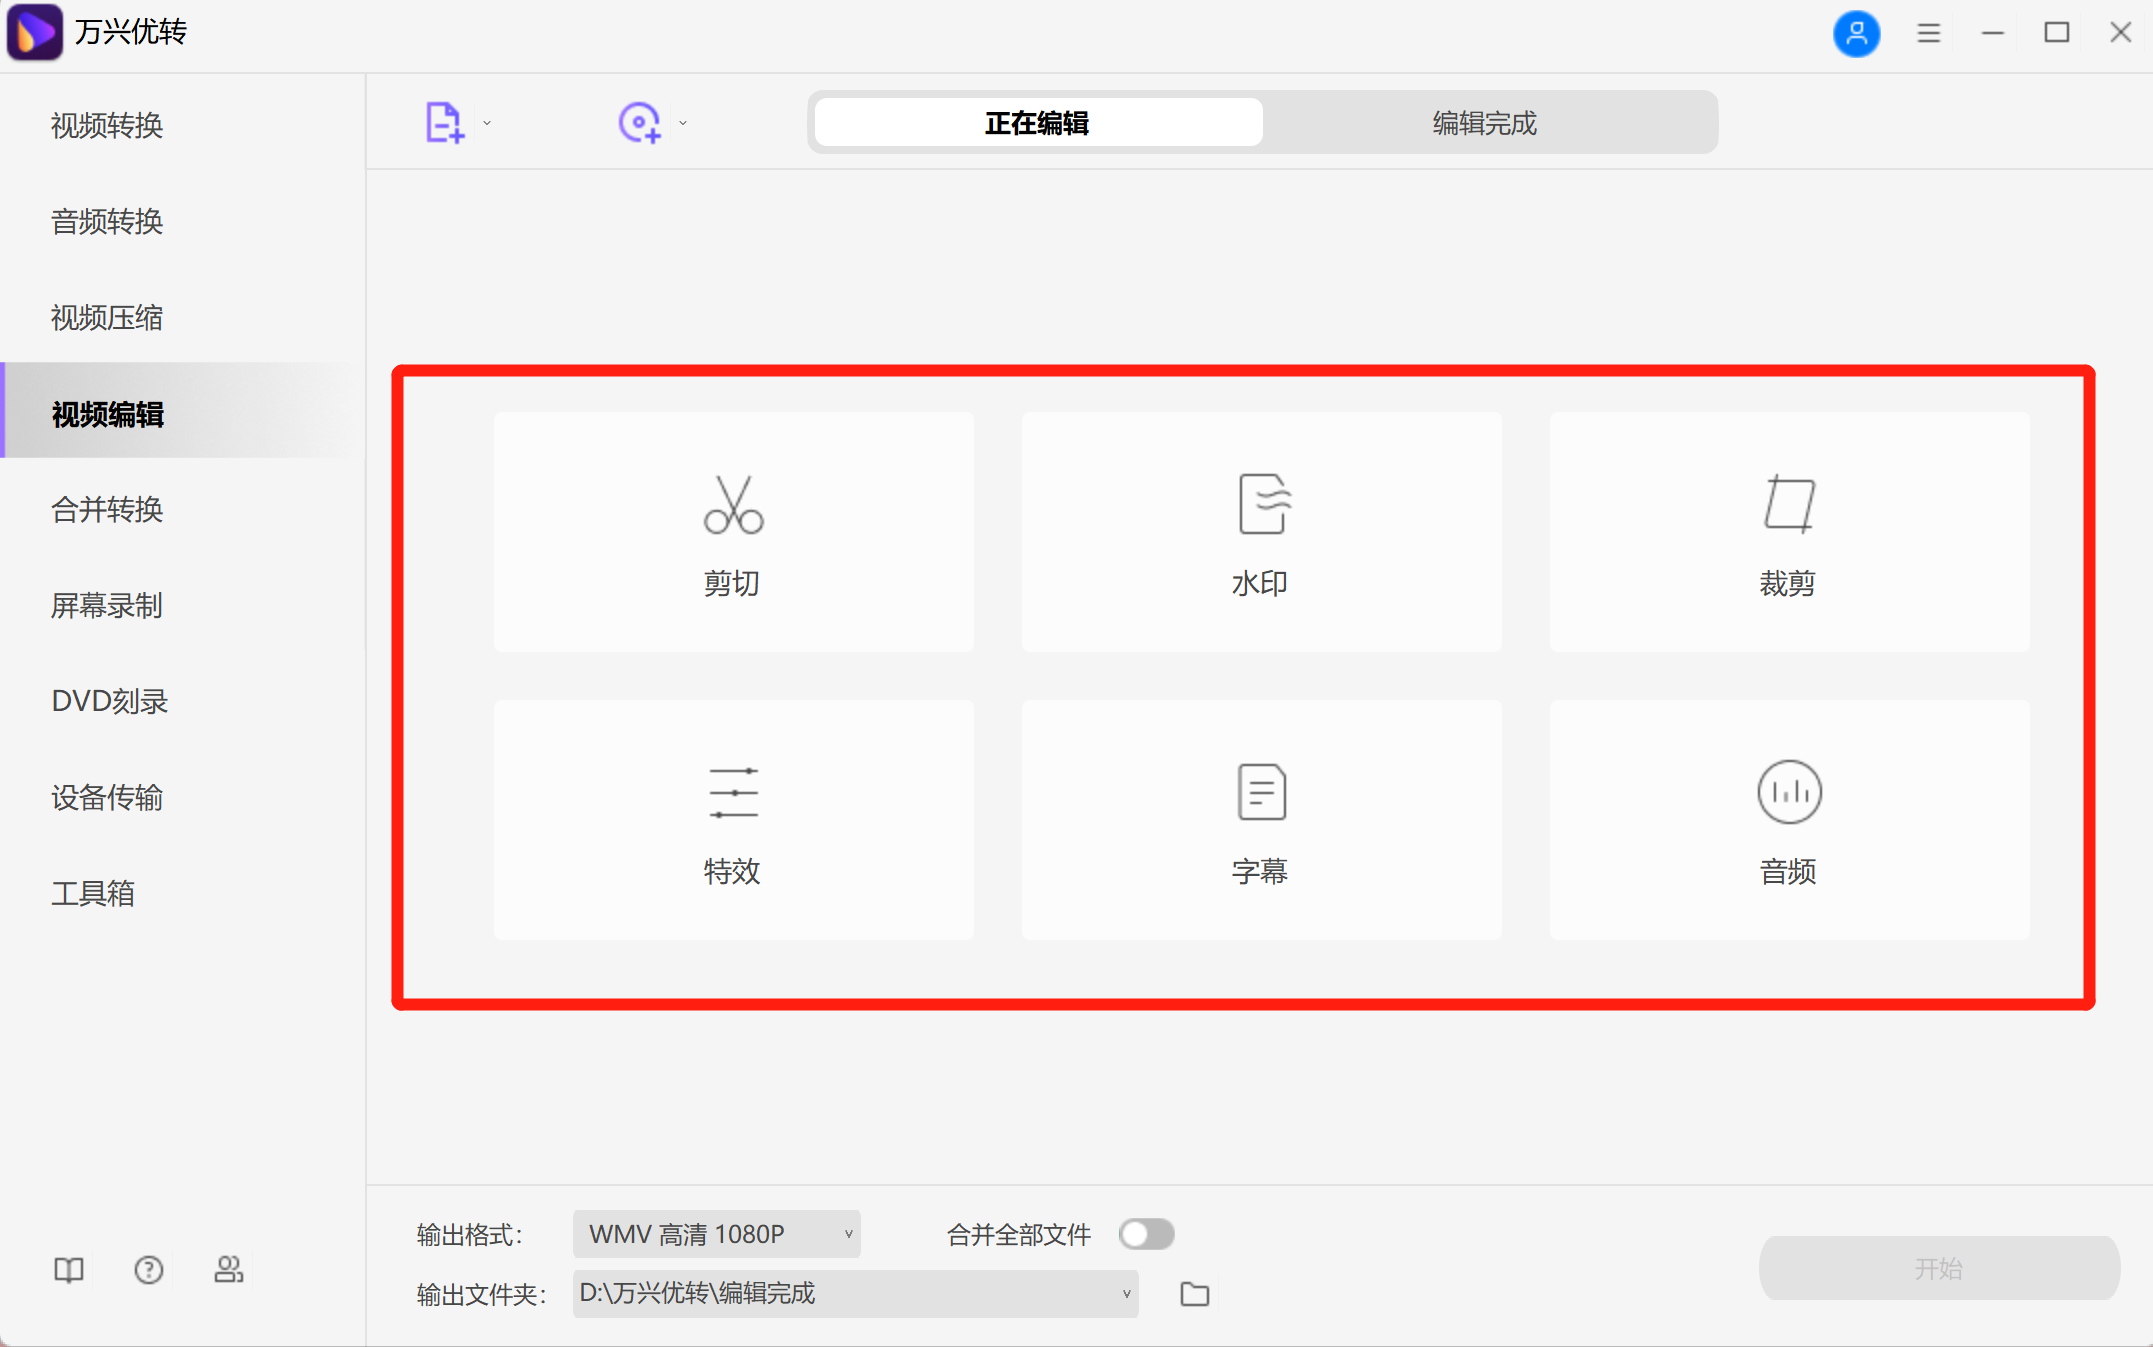Open the user account avatar menu
The image size is (2153, 1347).
click(x=1857, y=33)
